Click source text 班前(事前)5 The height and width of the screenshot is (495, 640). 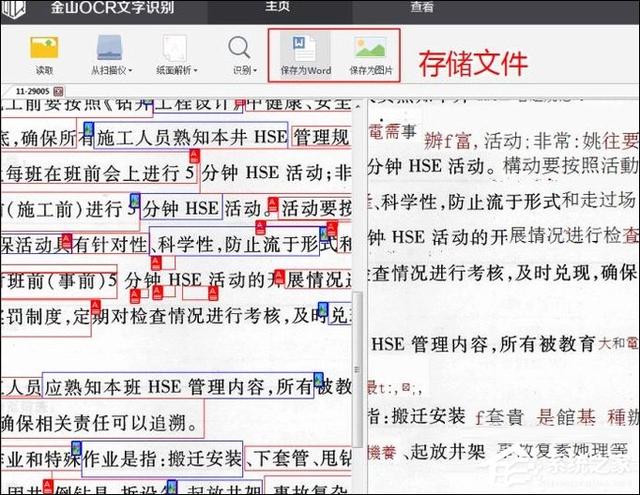click(x=63, y=281)
